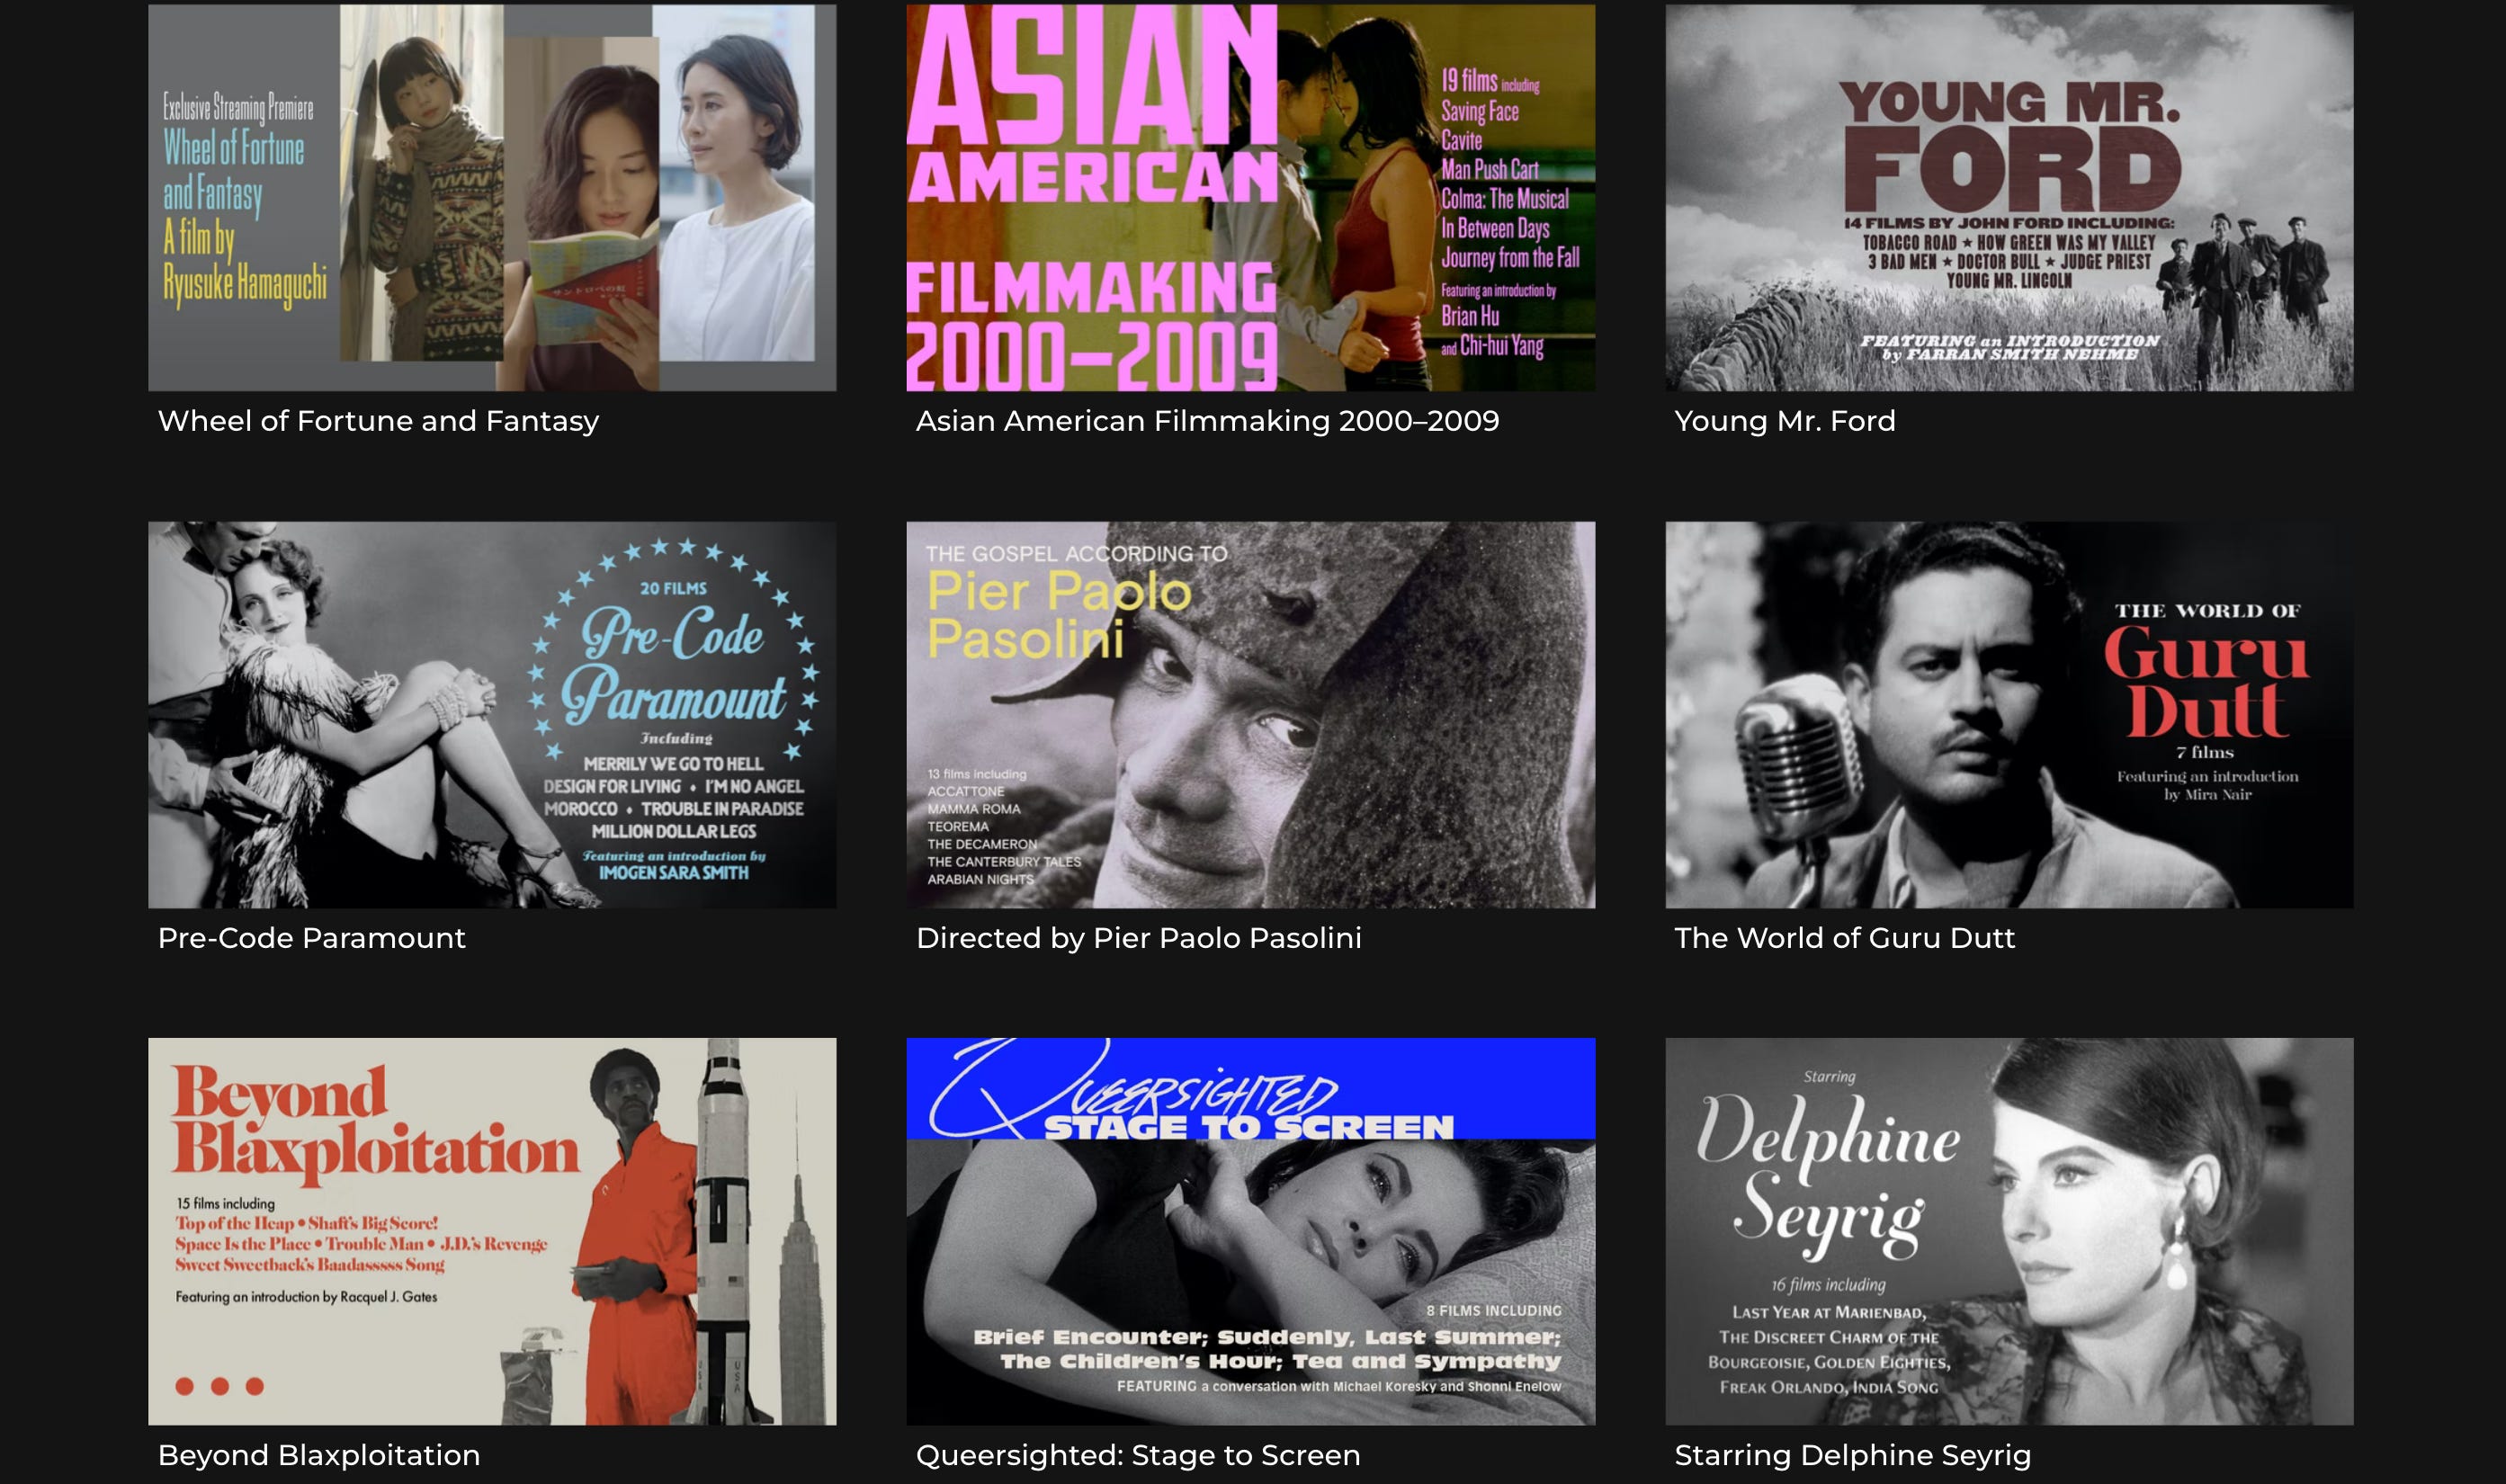Open The World of Guru Dutt poster
This screenshot has height=1484, width=2506.
(2008, 714)
